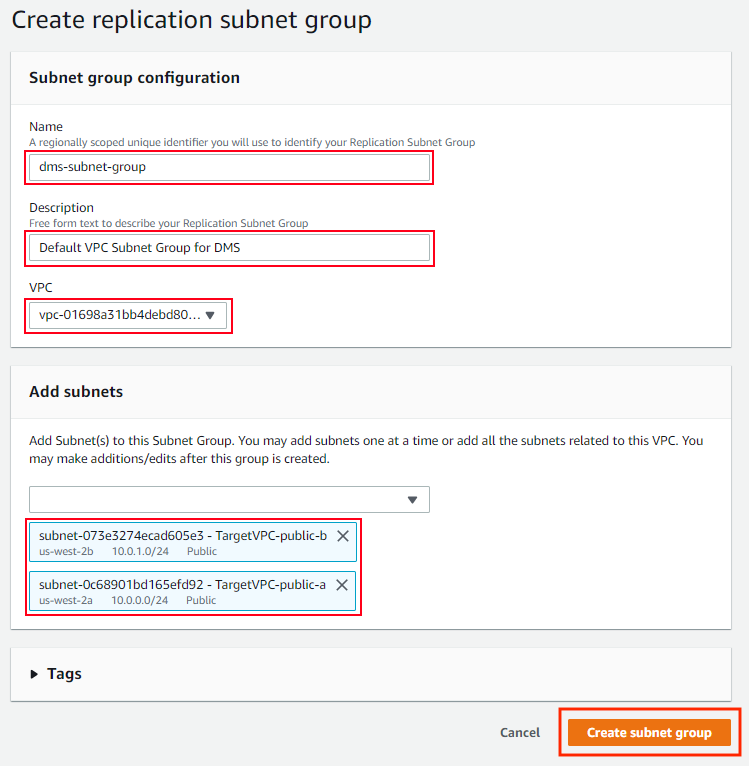749x766 pixels.
Task: Click the 10.0.0.0/24 CIDR text
Action: click(139, 600)
